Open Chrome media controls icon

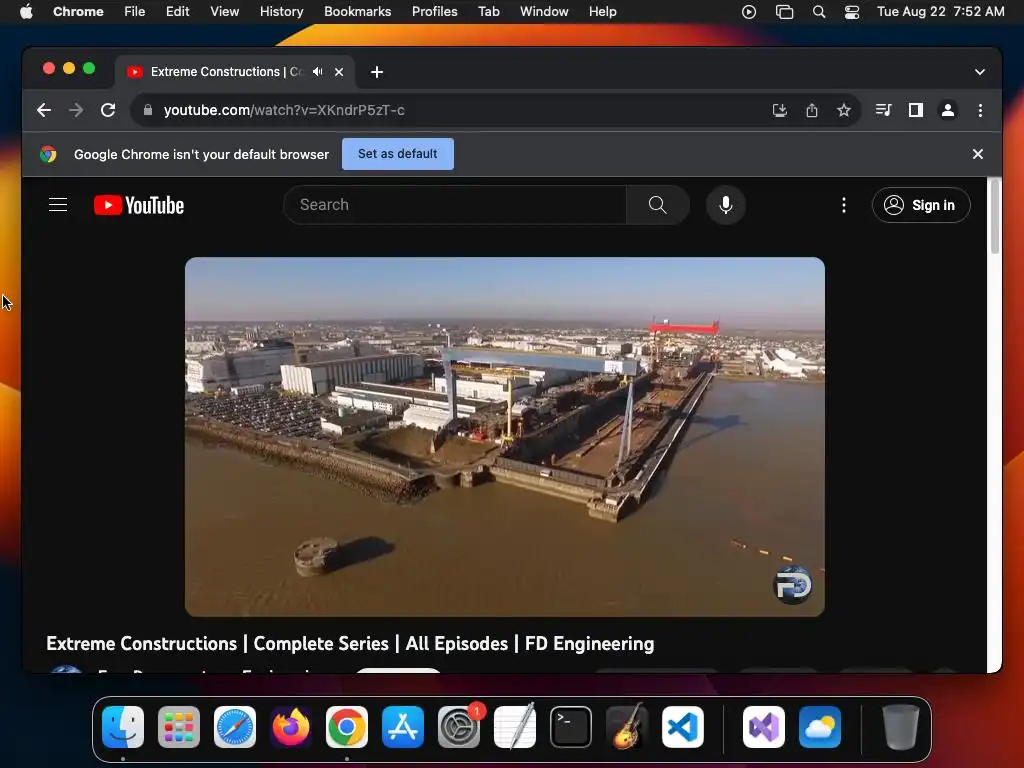[883, 110]
